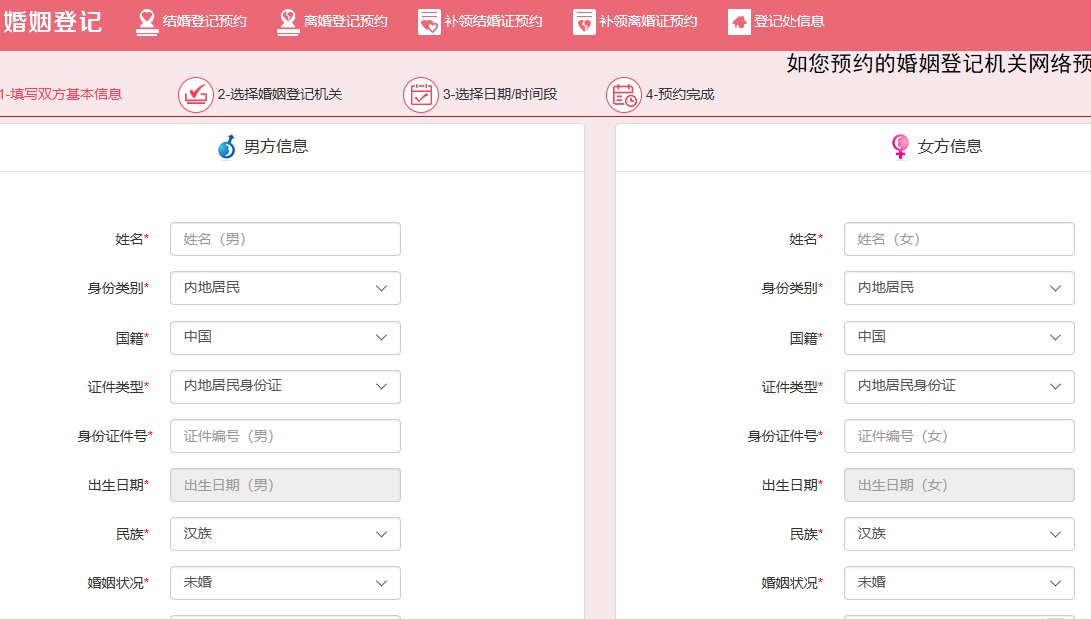Open the male 婚姻状况 dropdown
This screenshot has width=1091, height=619.
[x=285, y=583]
